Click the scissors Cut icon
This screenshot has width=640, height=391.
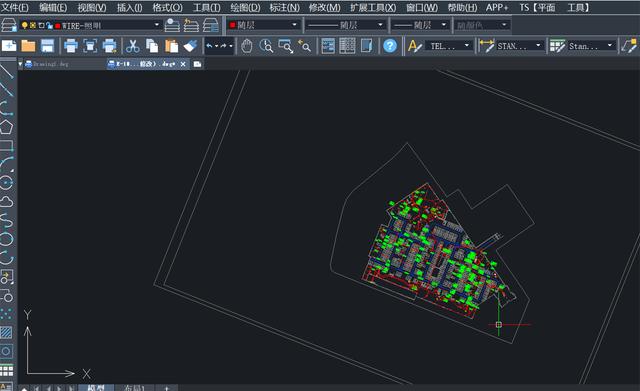pos(132,46)
